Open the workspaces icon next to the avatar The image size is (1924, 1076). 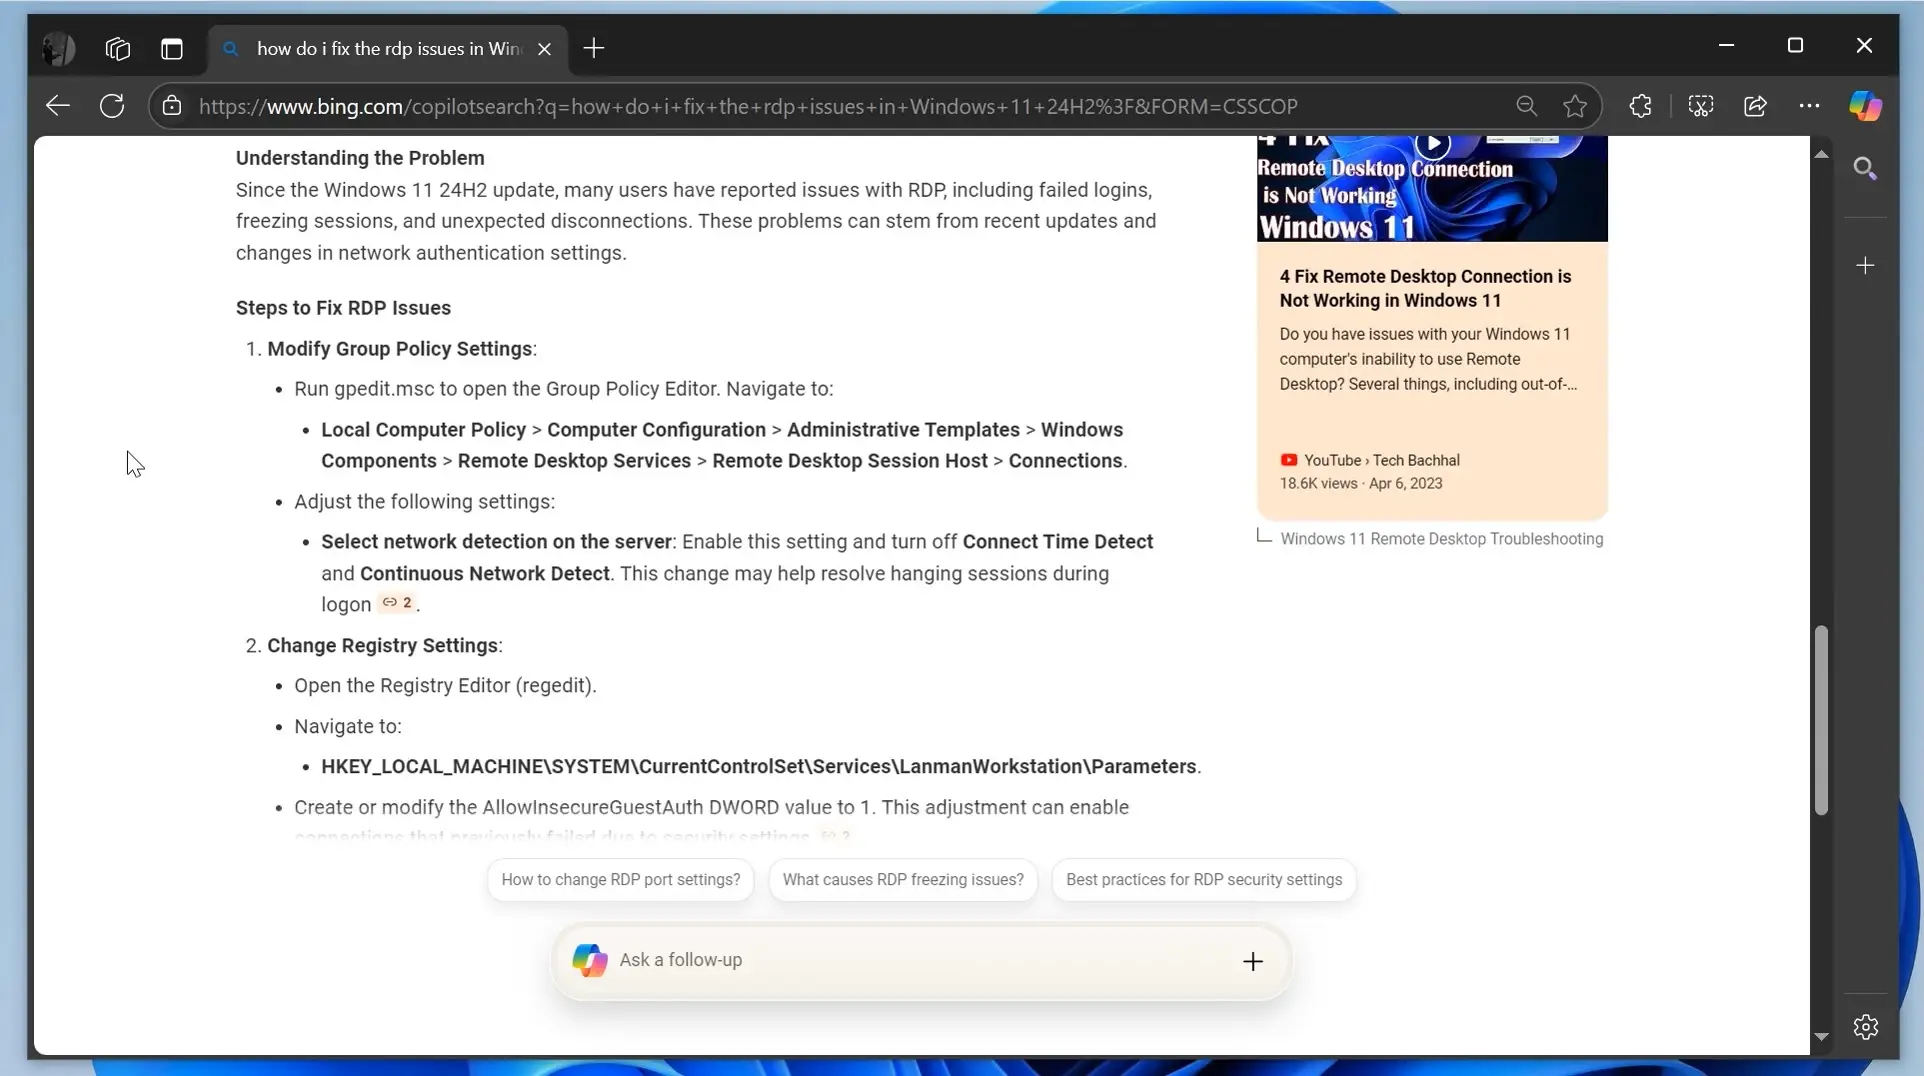pyautogui.click(x=117, y=48)
